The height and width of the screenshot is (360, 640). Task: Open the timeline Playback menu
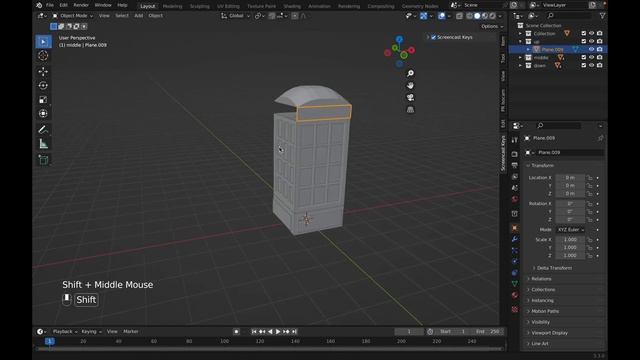tap(65, 331)
